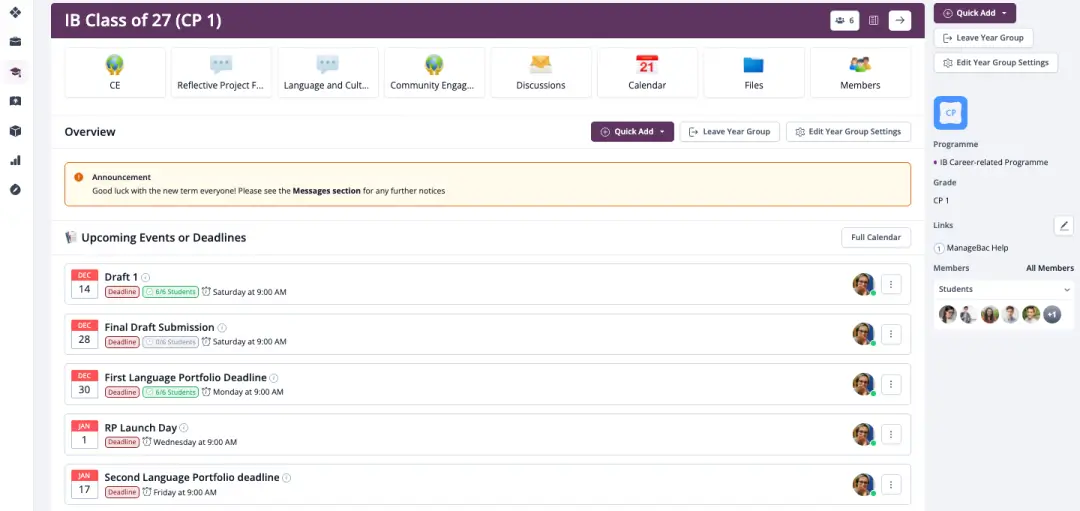Expand the Students members dropdown
1080x511 pixels.
tap(1004, 289)
